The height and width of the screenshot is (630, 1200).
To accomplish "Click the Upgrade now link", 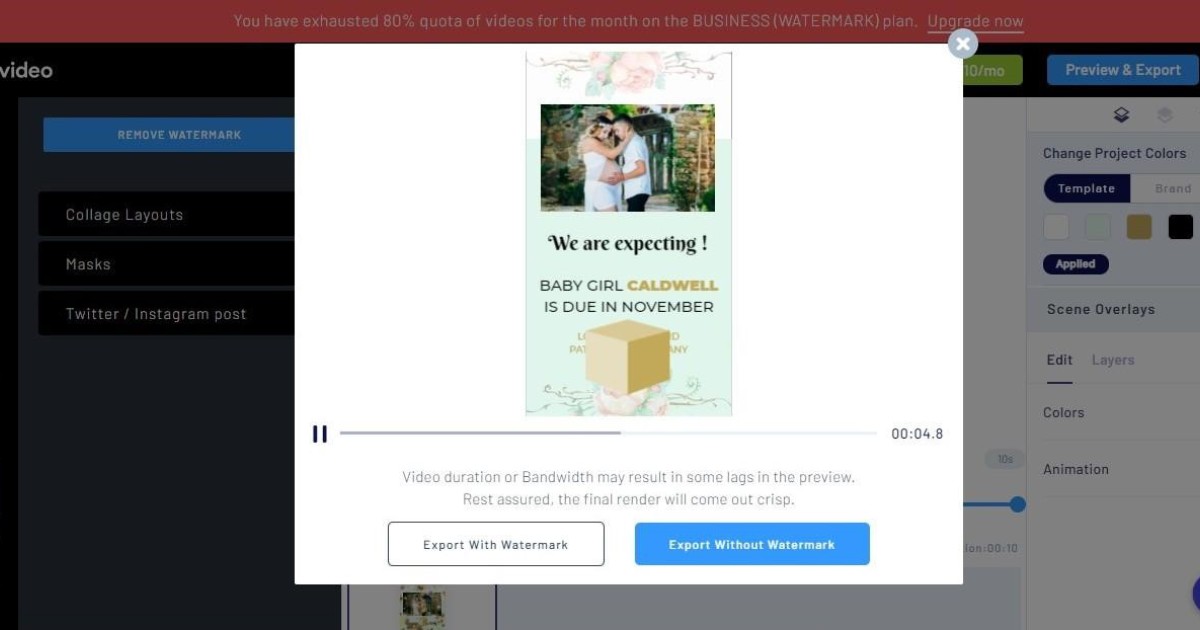I will tap(975, 21).
